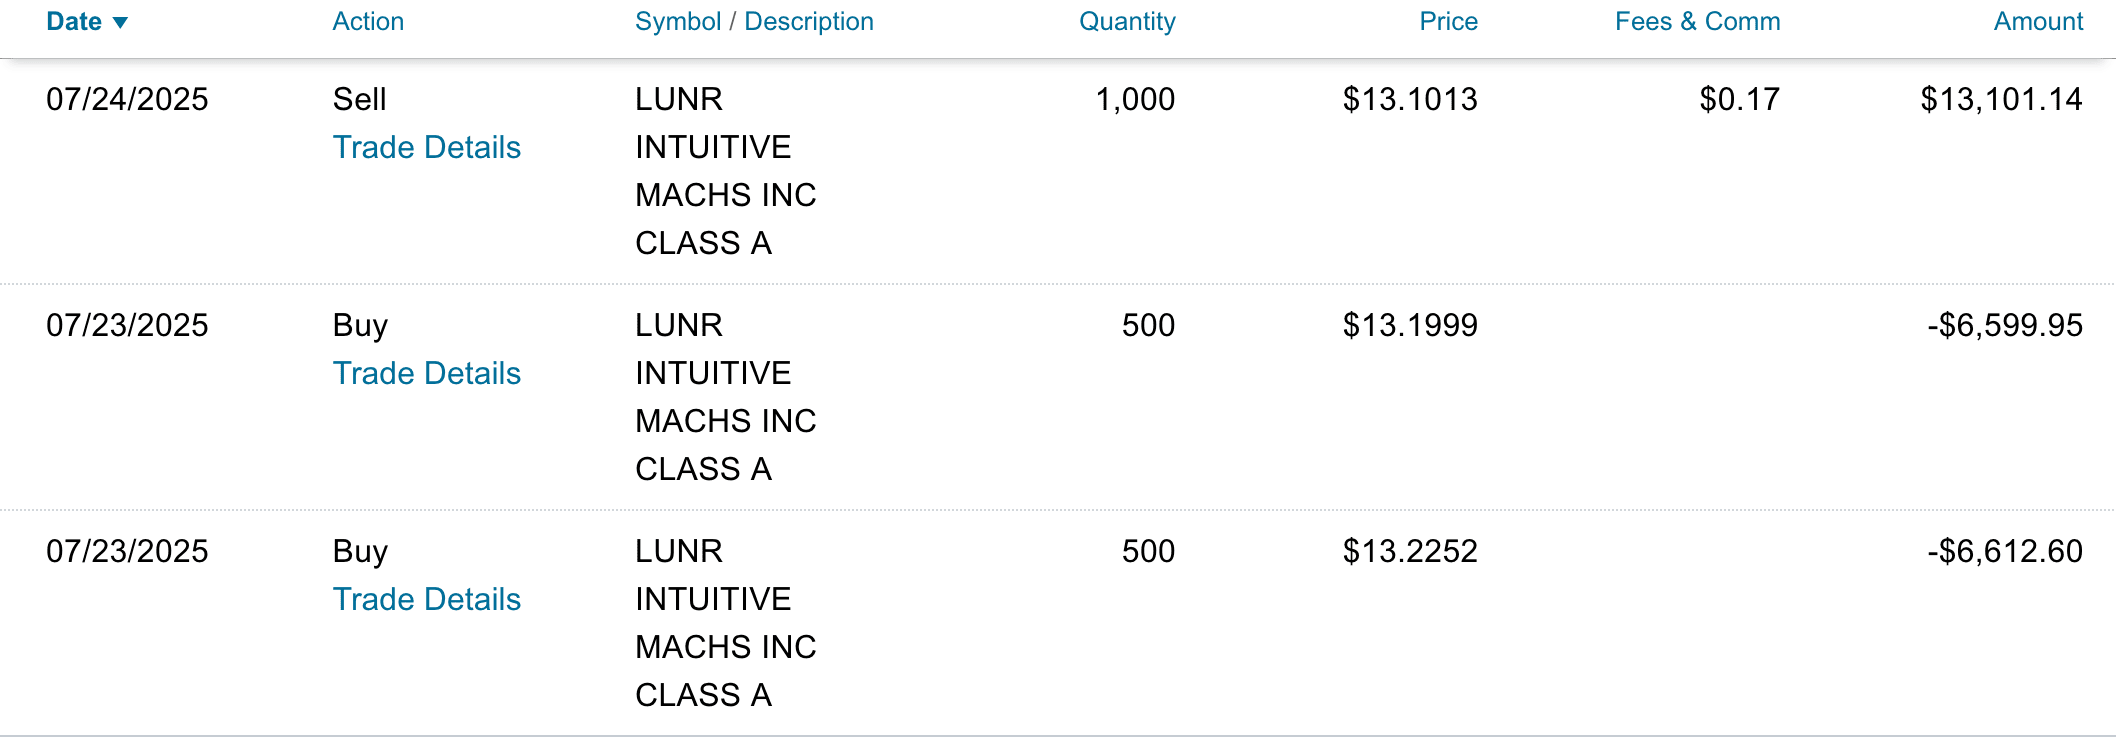The image size is (2120, 748).
Task: Sort by the Amount column header
Action: 2038,22
